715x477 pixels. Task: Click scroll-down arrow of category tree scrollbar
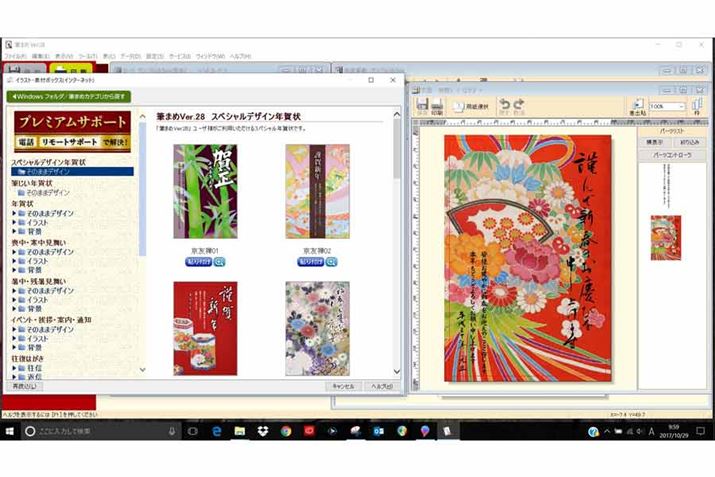click(x=142, y=369)
